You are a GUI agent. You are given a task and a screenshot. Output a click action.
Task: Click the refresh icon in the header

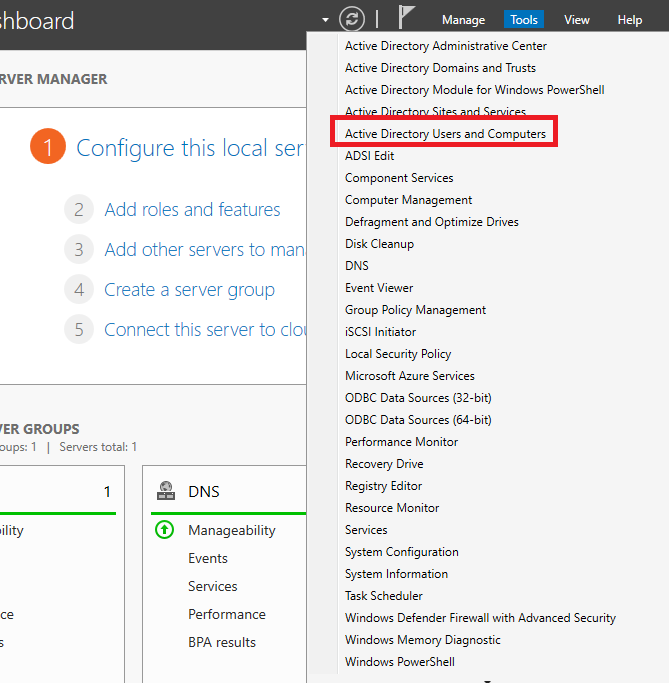pyautogui.click(x=352, y=19)
